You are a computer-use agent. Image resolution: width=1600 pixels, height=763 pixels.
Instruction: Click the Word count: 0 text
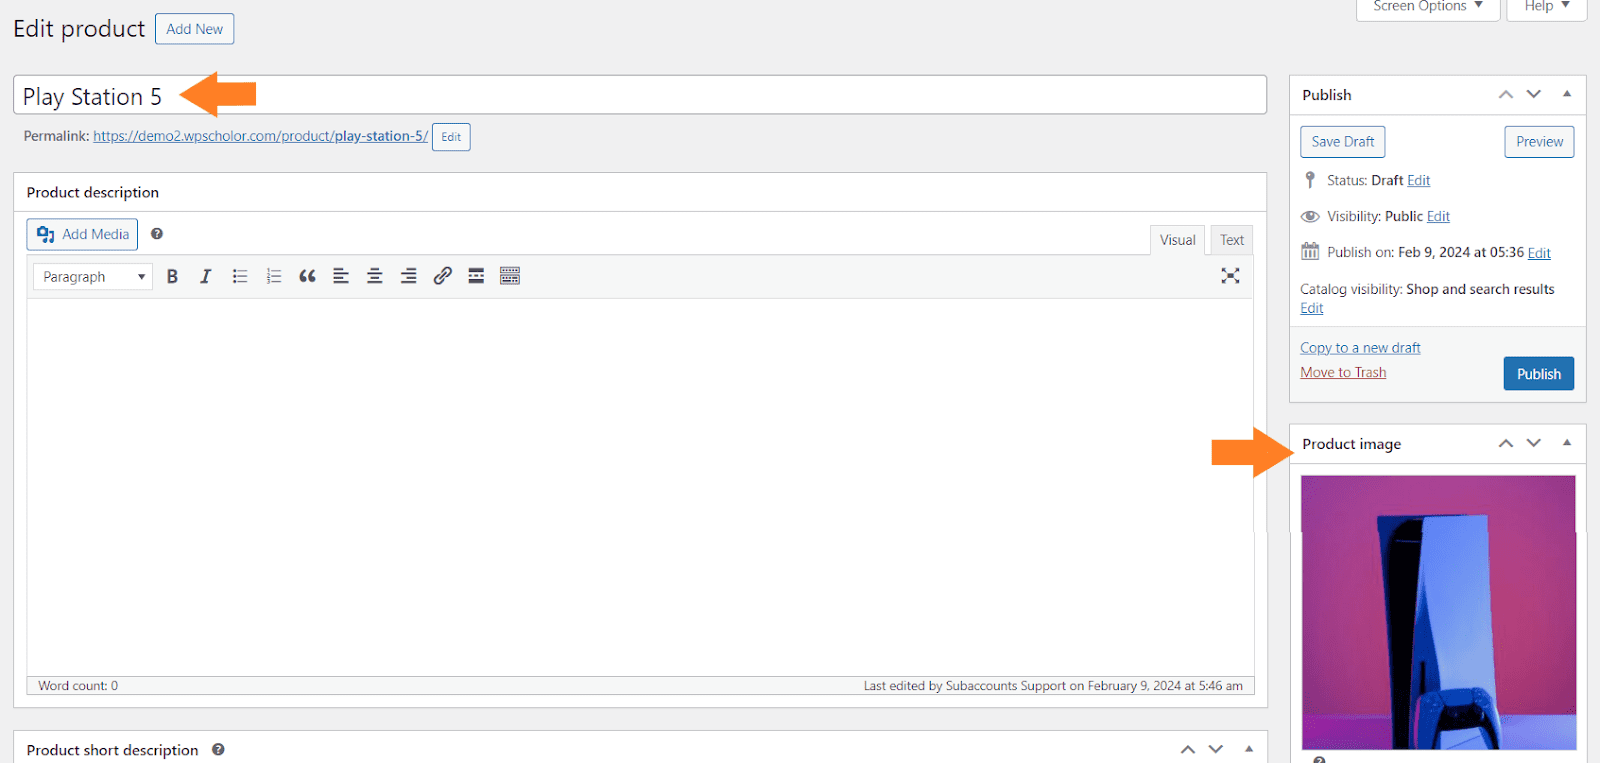78,686
